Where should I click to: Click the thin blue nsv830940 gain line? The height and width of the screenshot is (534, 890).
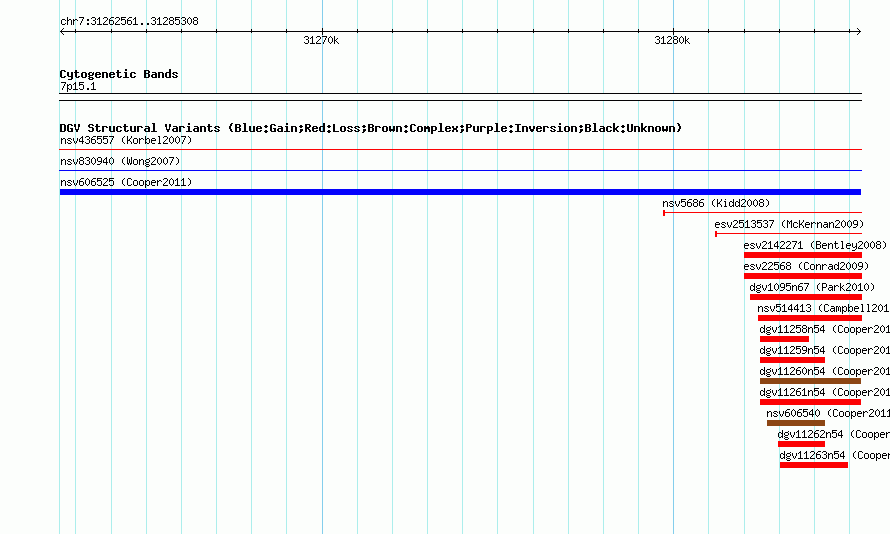pos(460,171)
